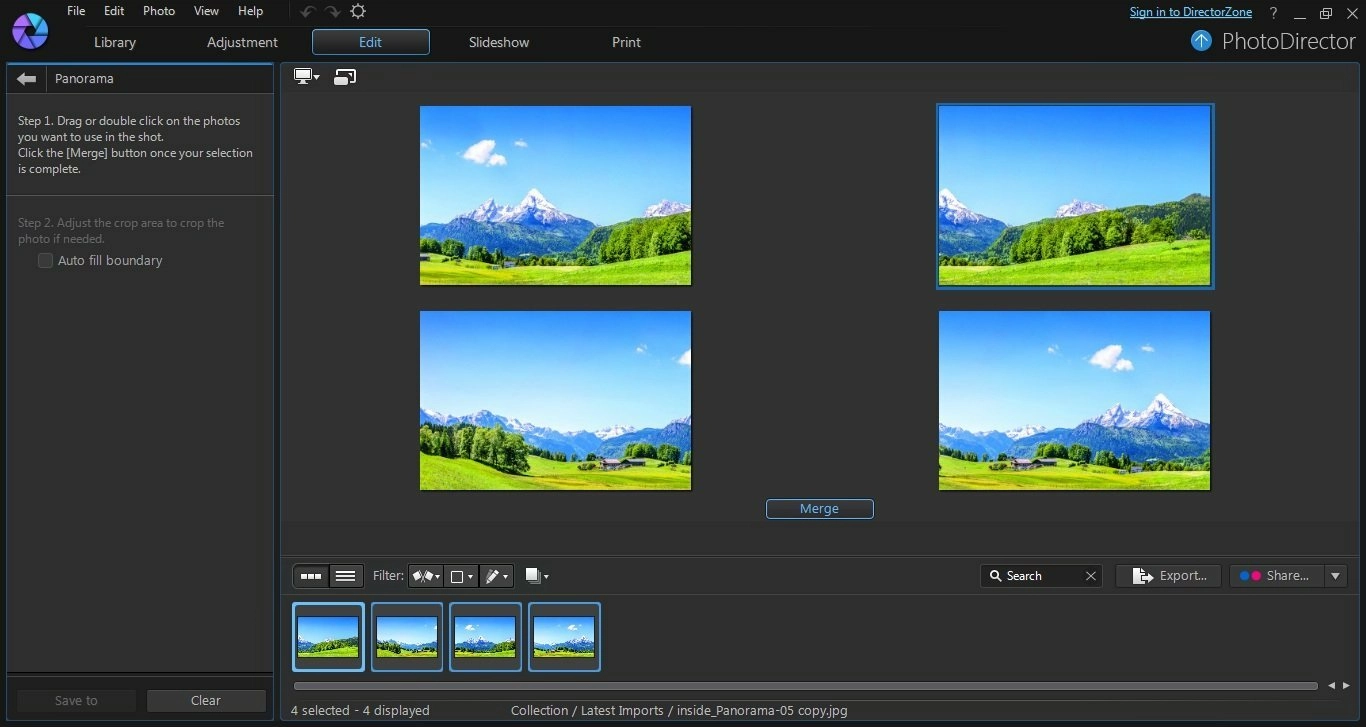Image resolution: width=1366 pixels, height=727 pixels.
Task: Open the Photo menu
Action: click(x=158, y=11)
